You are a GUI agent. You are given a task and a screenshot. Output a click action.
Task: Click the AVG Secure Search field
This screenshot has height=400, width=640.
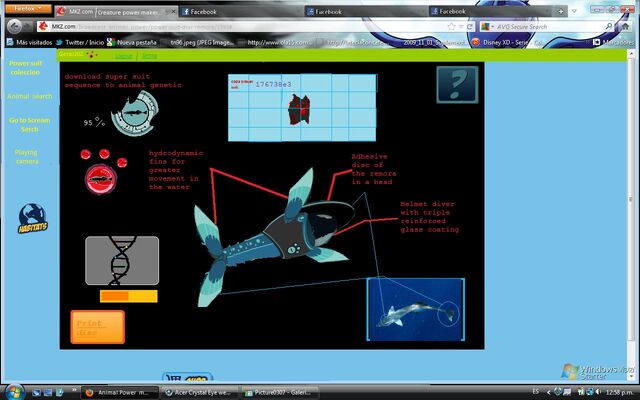click(x=549, y=27)
